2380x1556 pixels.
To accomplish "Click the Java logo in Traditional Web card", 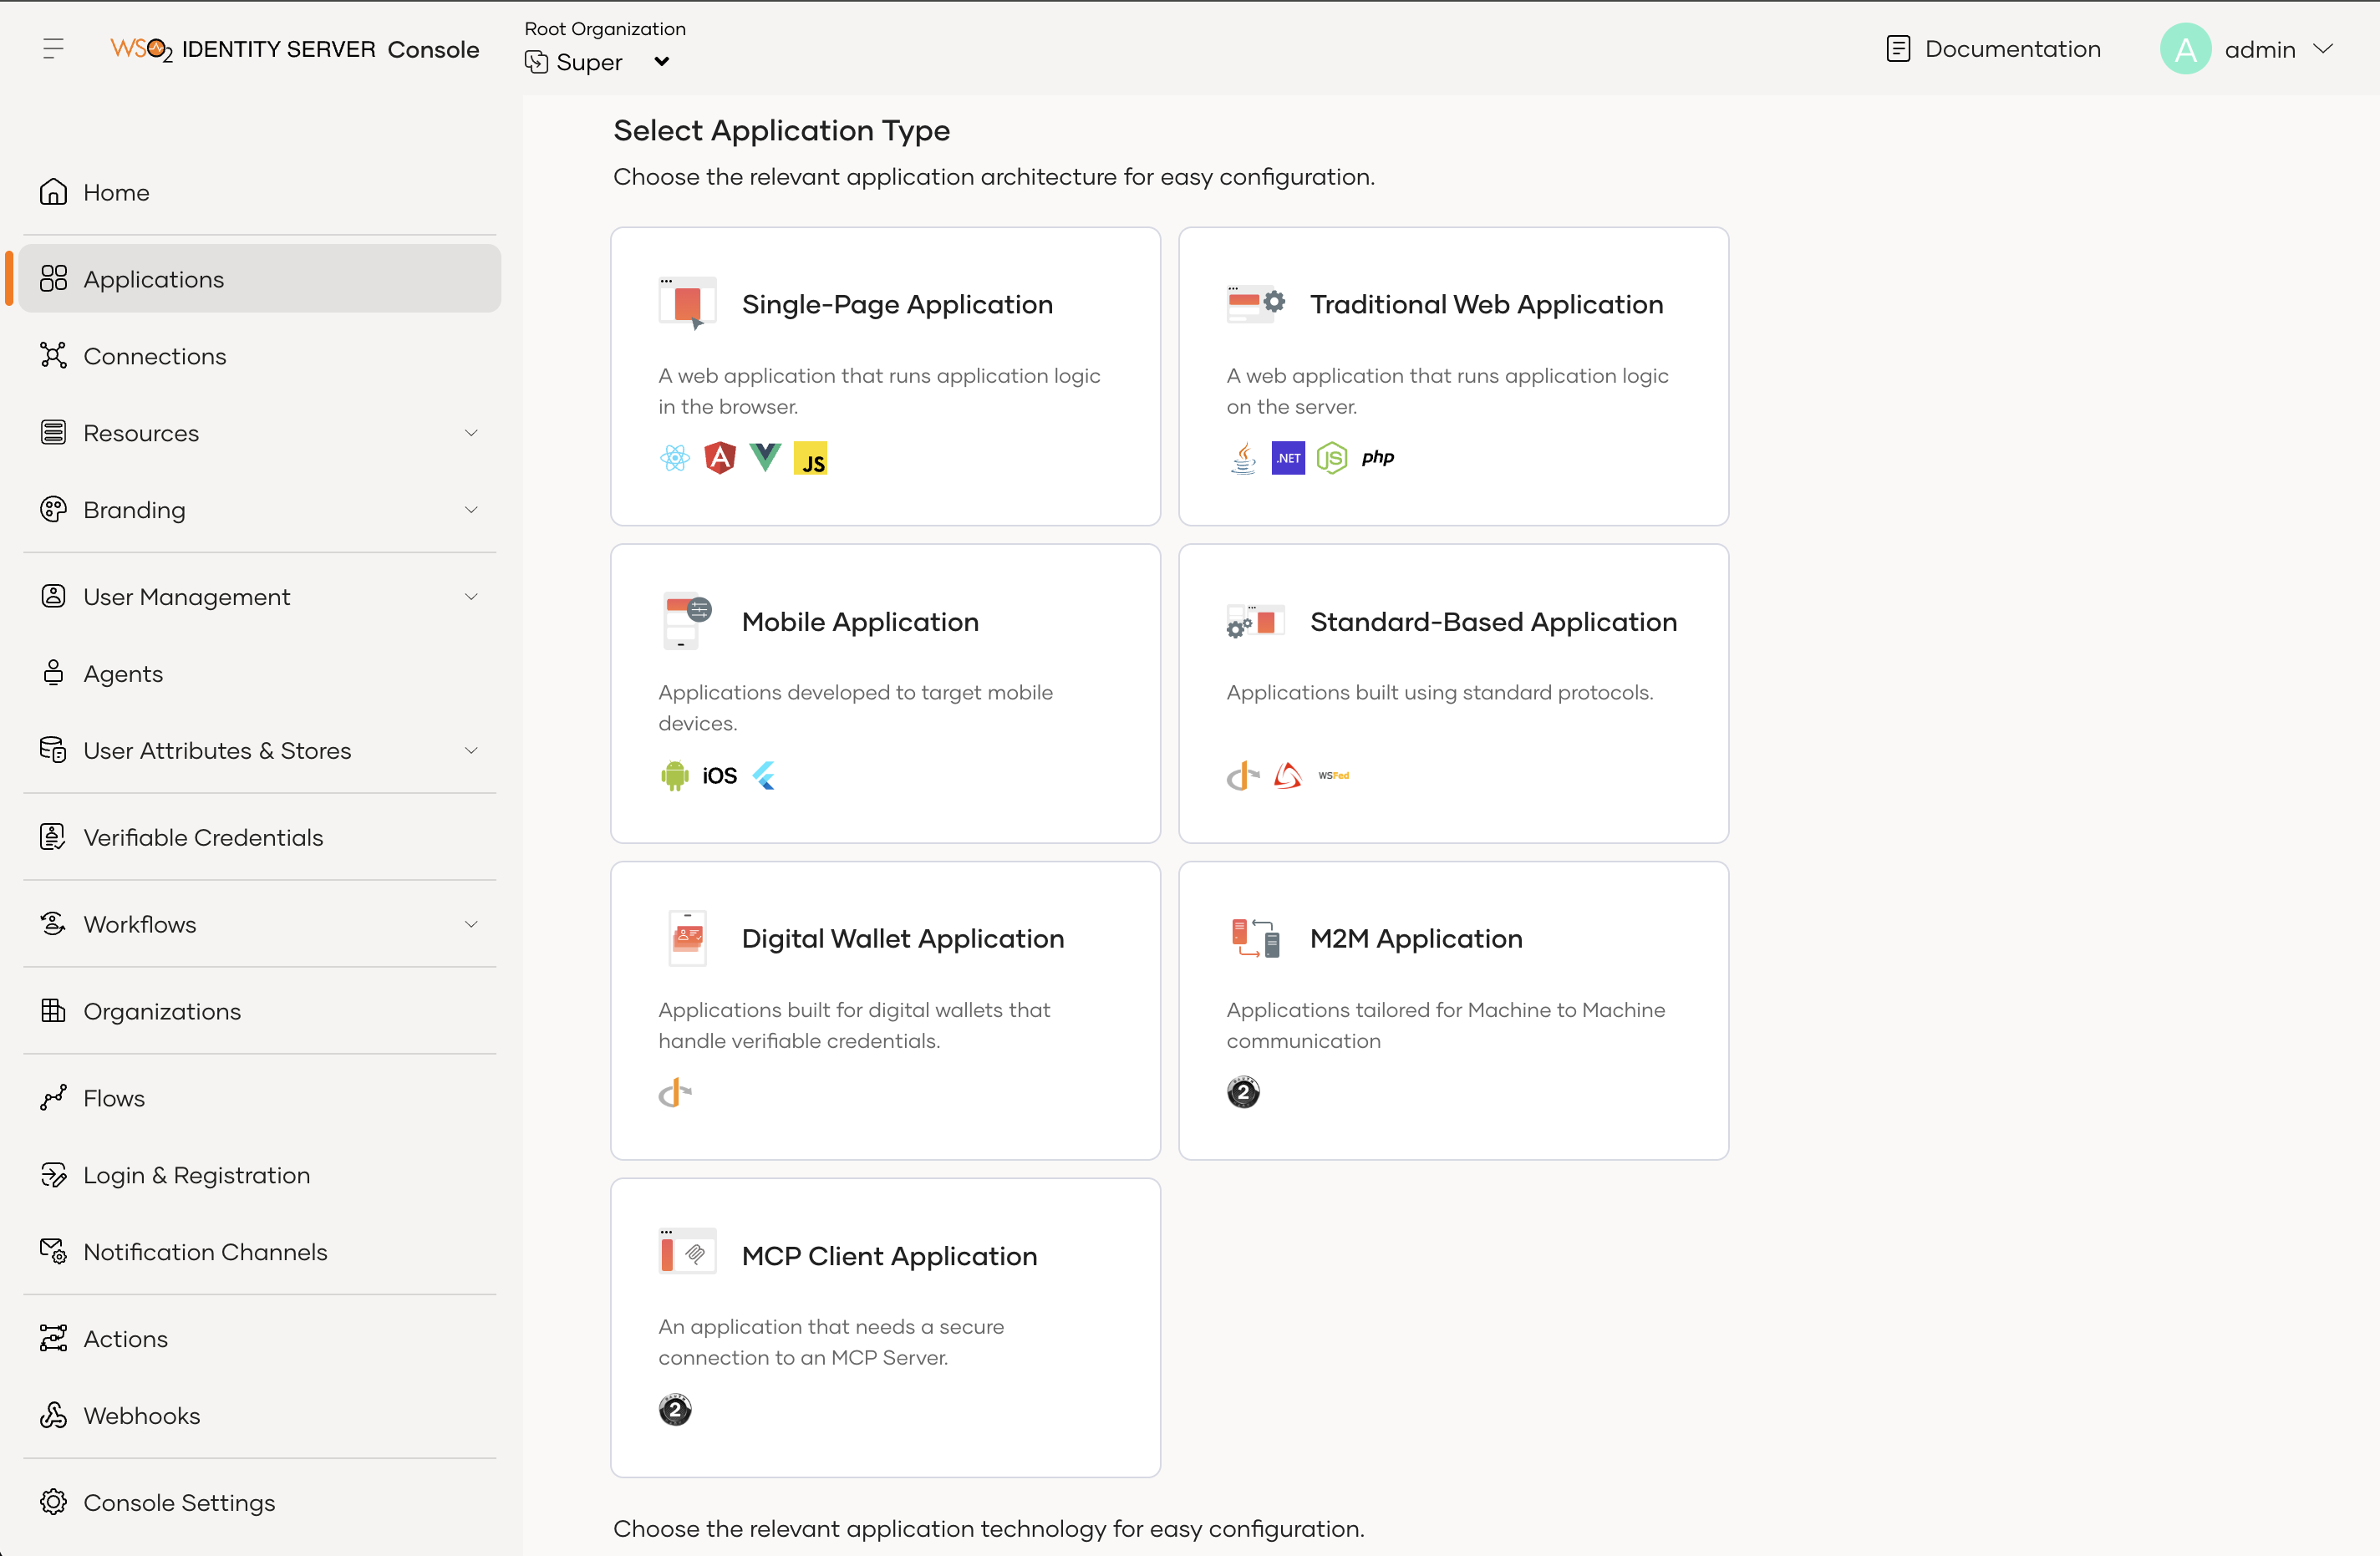I will [x=1243, y=458].
